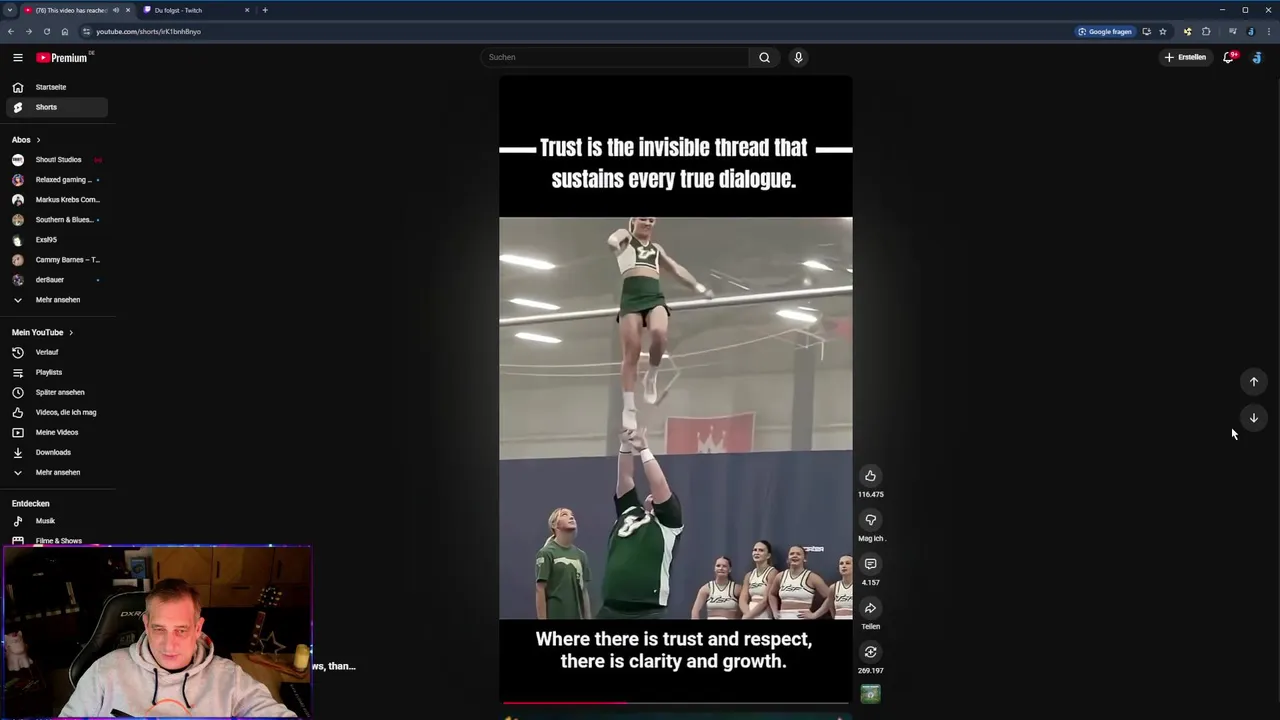Open the install app icon in address bar
This screenshot has width=1280, height=720.
[1146, 31]
